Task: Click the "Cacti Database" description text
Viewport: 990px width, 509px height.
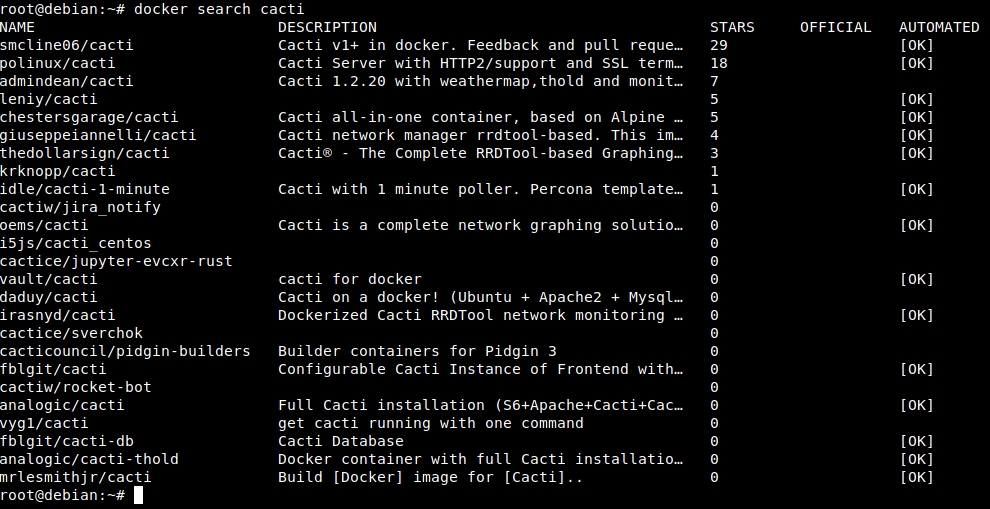Action: click(340, 441)
